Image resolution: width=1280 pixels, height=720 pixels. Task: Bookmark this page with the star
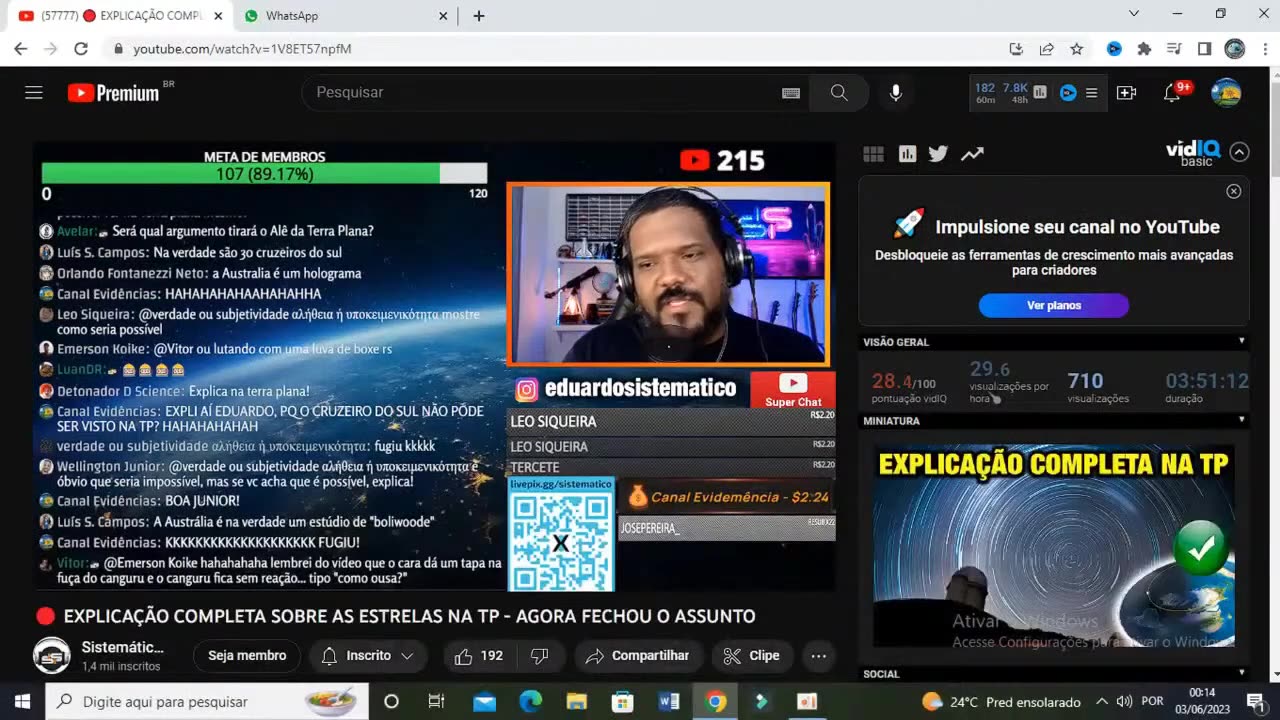[x=1076, y=48]
